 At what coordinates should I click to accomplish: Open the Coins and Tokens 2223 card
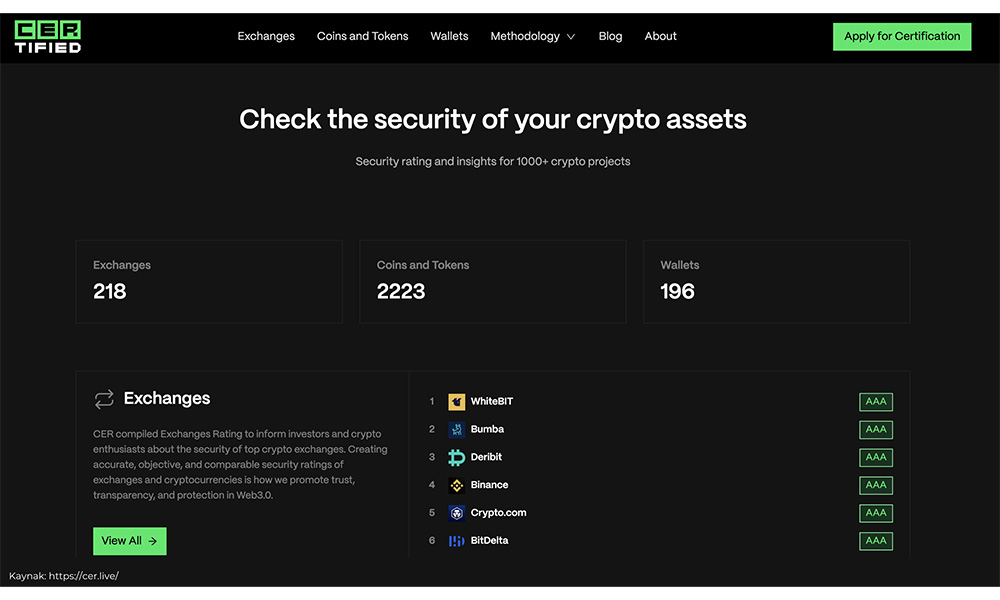click(x=493, y=281)
